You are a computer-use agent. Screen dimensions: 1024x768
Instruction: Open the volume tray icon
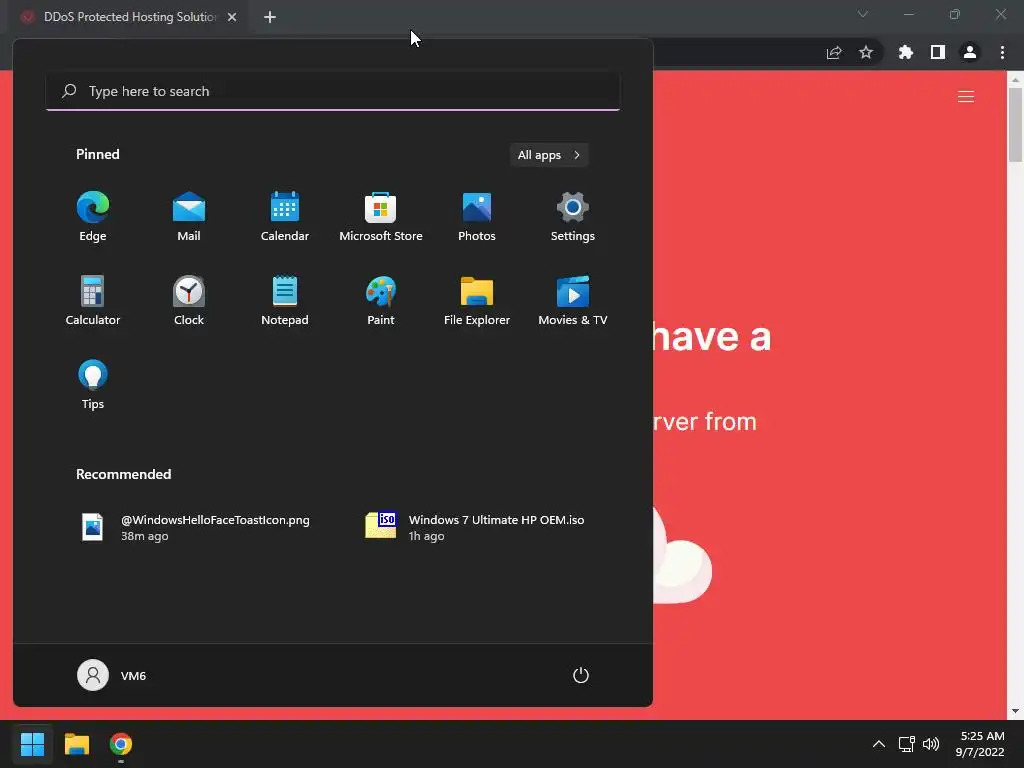pyautogui.click(x=931, y=744)
